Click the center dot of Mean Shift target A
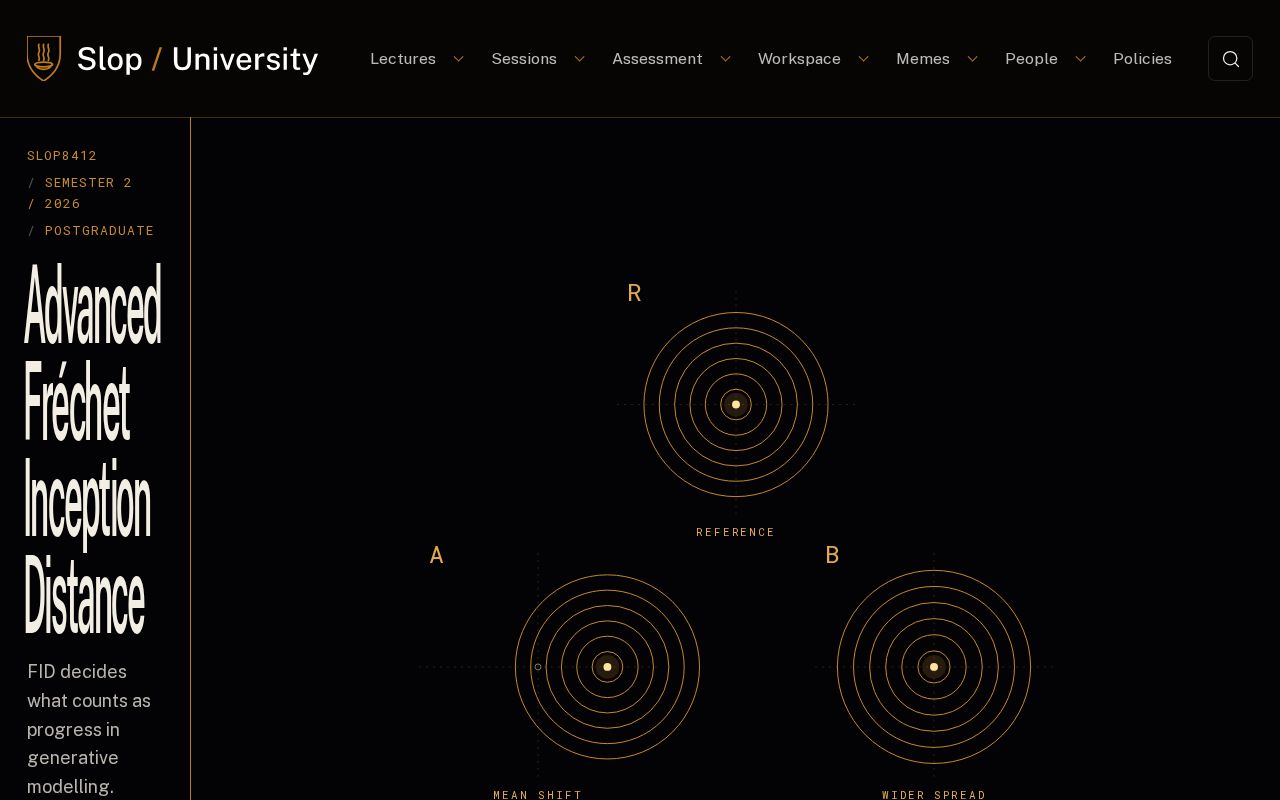The width and height of the screenshot is (1280, 800). pyautogui.click(x=607, y=667)
